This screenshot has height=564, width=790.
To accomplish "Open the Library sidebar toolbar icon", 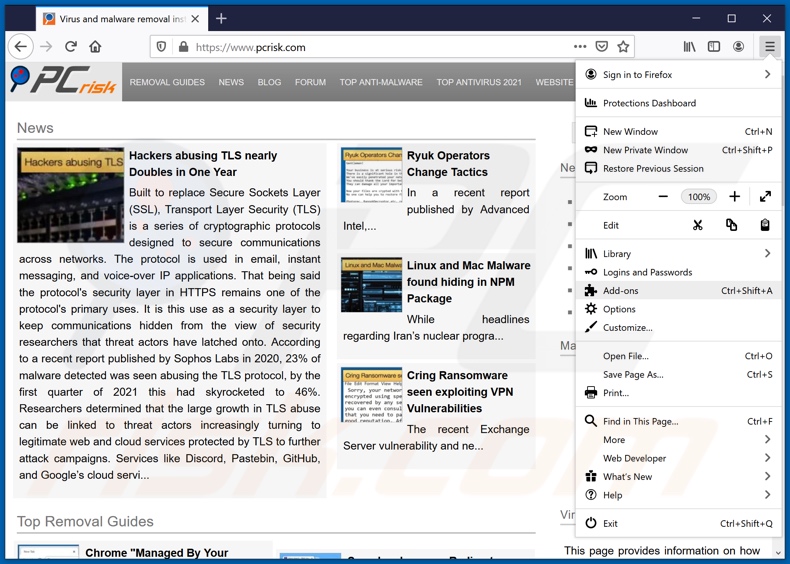I will point(690,47).
